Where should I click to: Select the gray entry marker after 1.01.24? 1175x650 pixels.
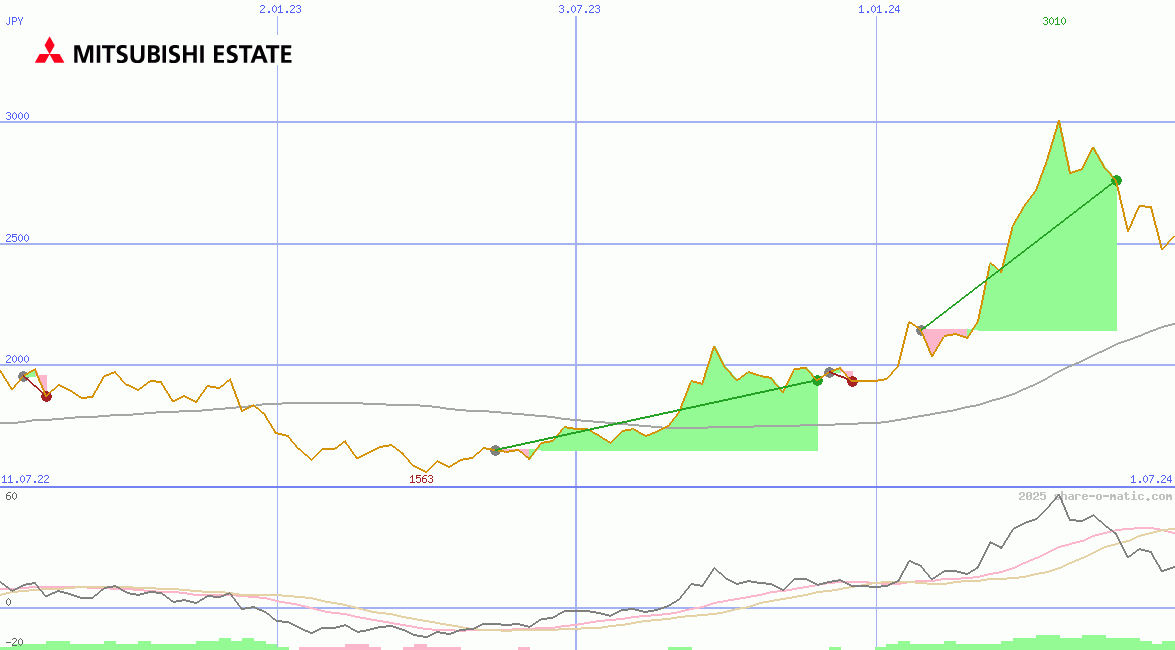(x=921, y=330)
